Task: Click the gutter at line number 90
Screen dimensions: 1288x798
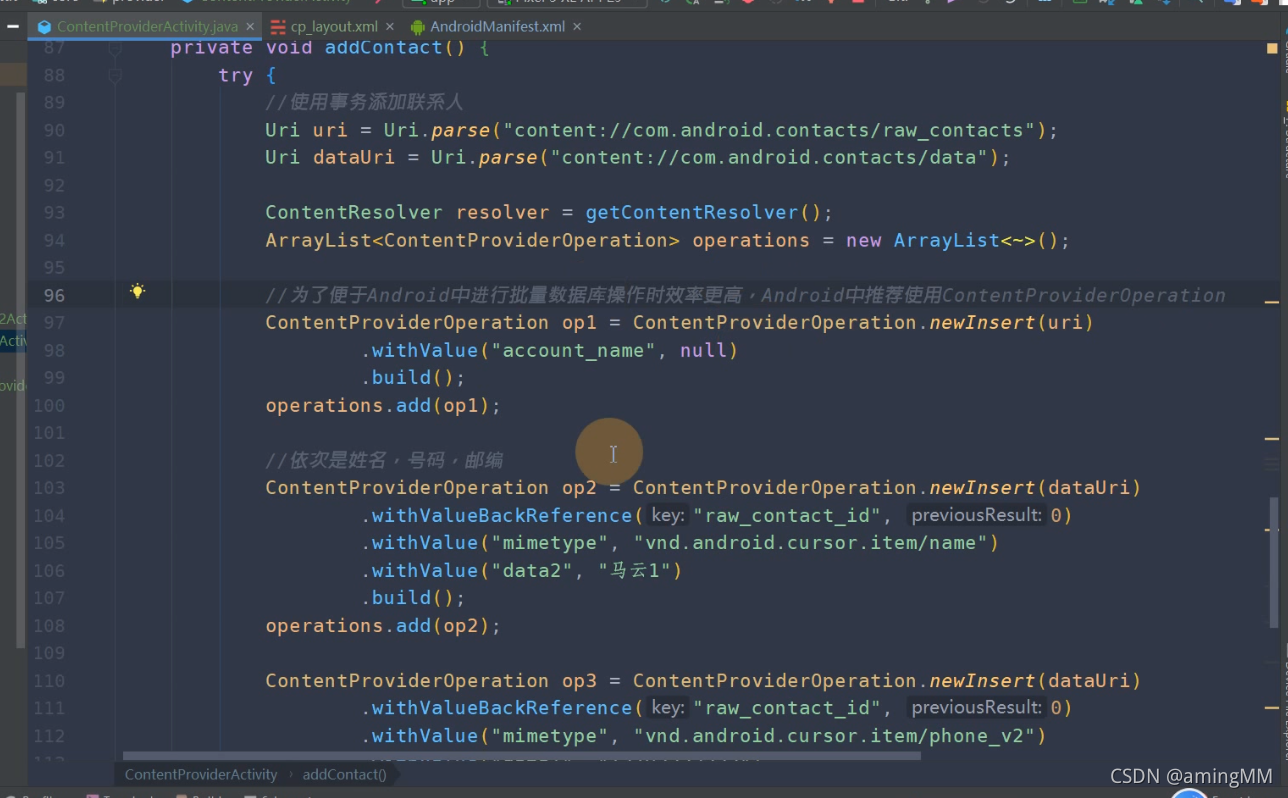Action: pos(54,130)
